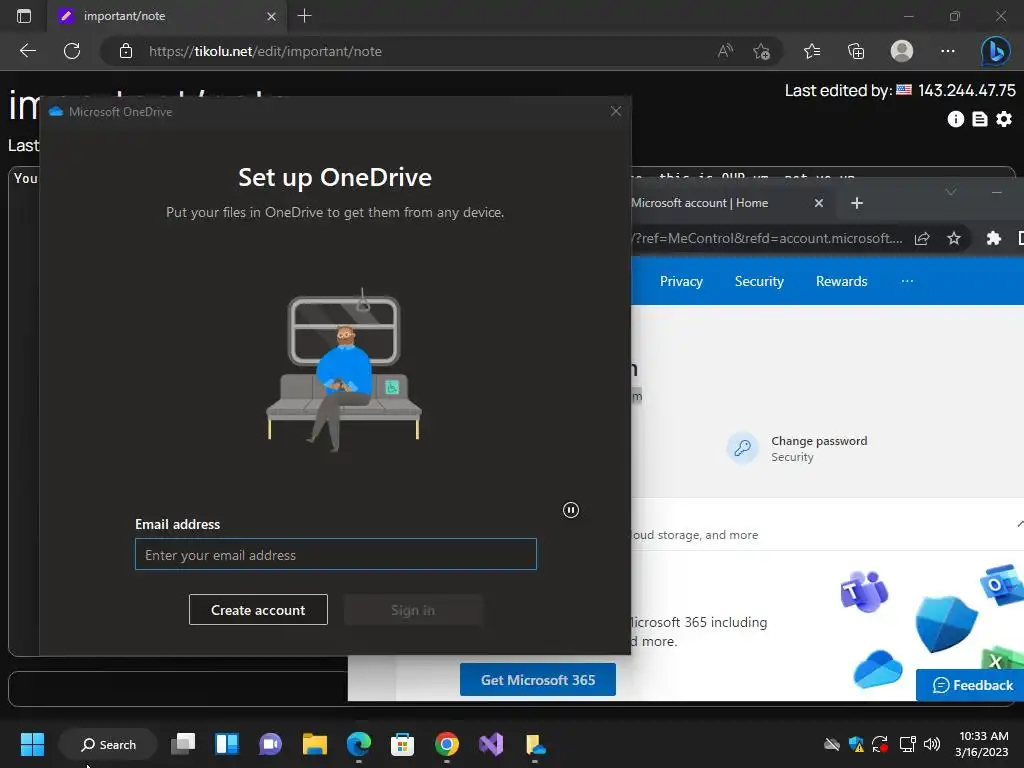1024x768 pixels.
Task: Open Visual Studio from the taskbar
Action: tap(491, 744)
